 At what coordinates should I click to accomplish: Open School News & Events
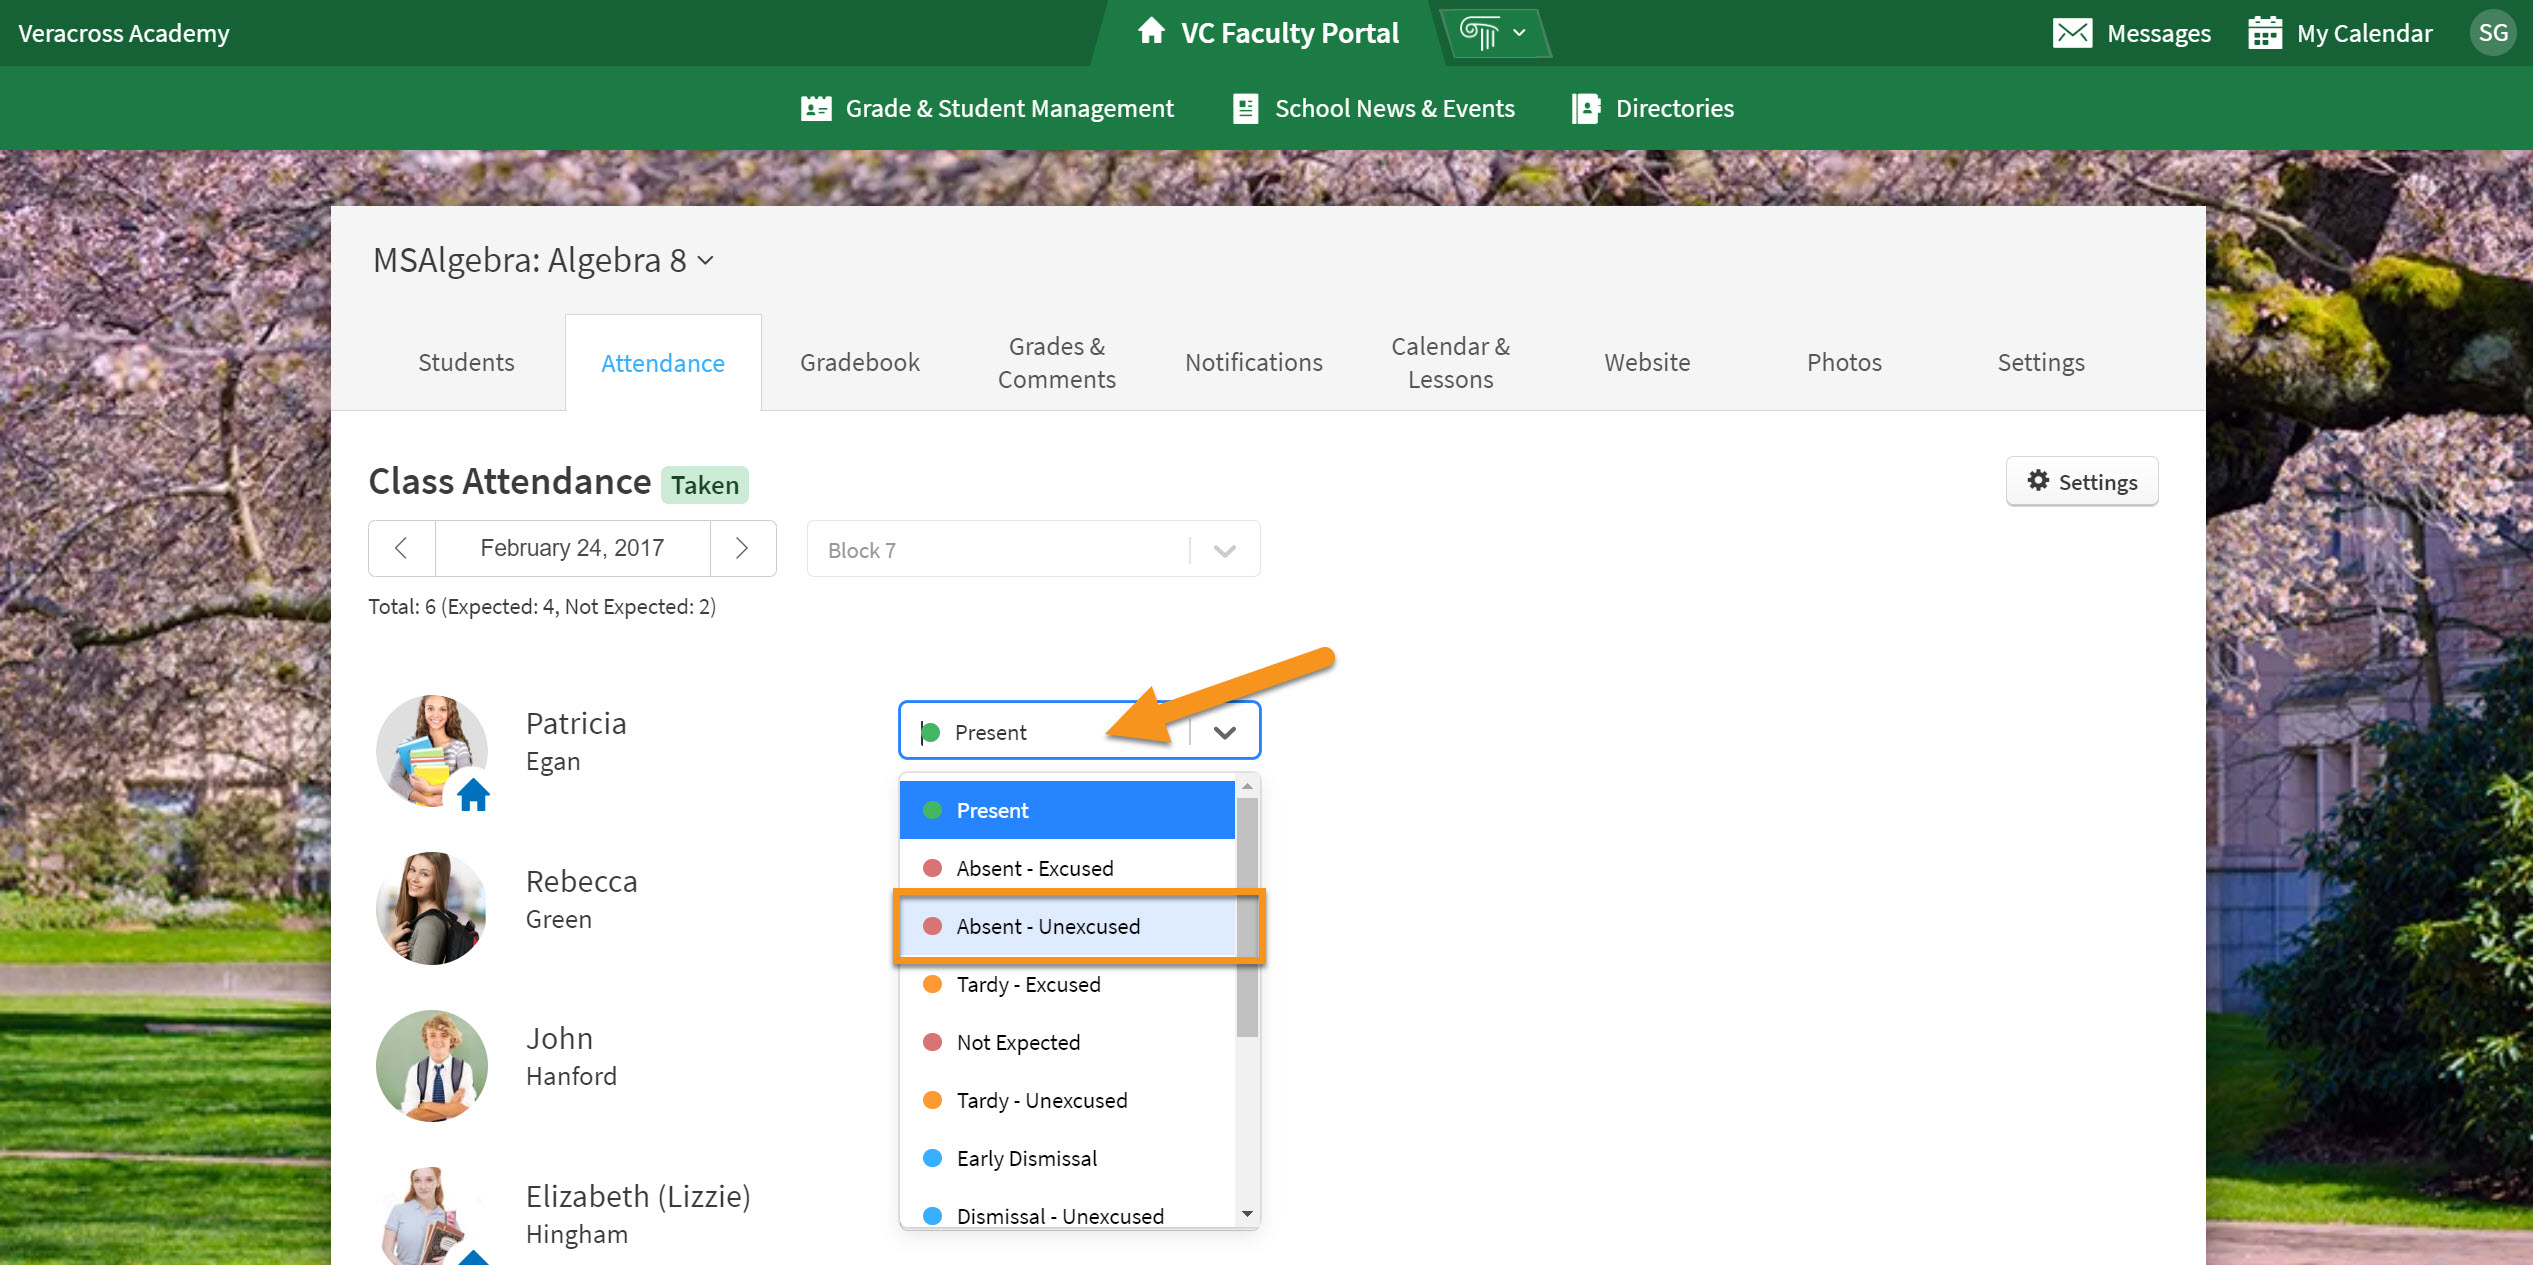click(1374, 108)
